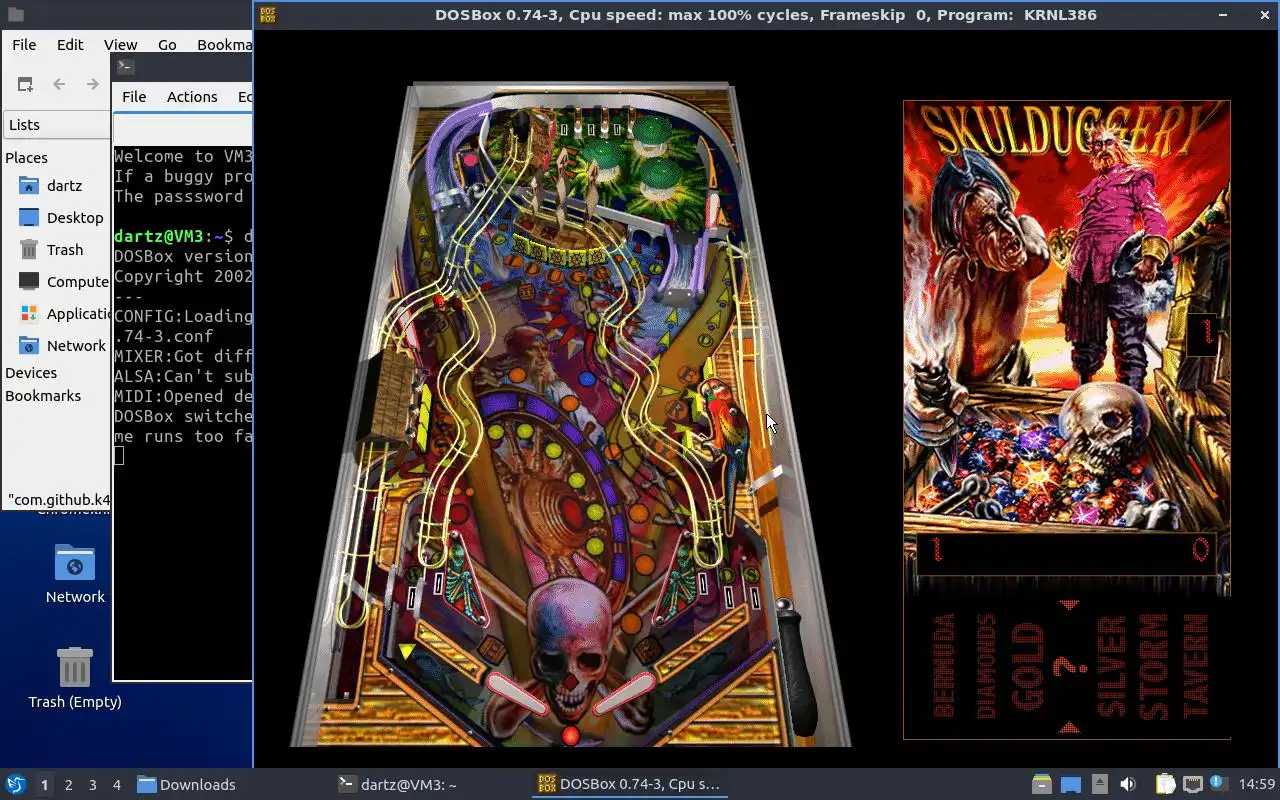Click the 14:59 clock on the taskbar

(x=1257, y=785)
